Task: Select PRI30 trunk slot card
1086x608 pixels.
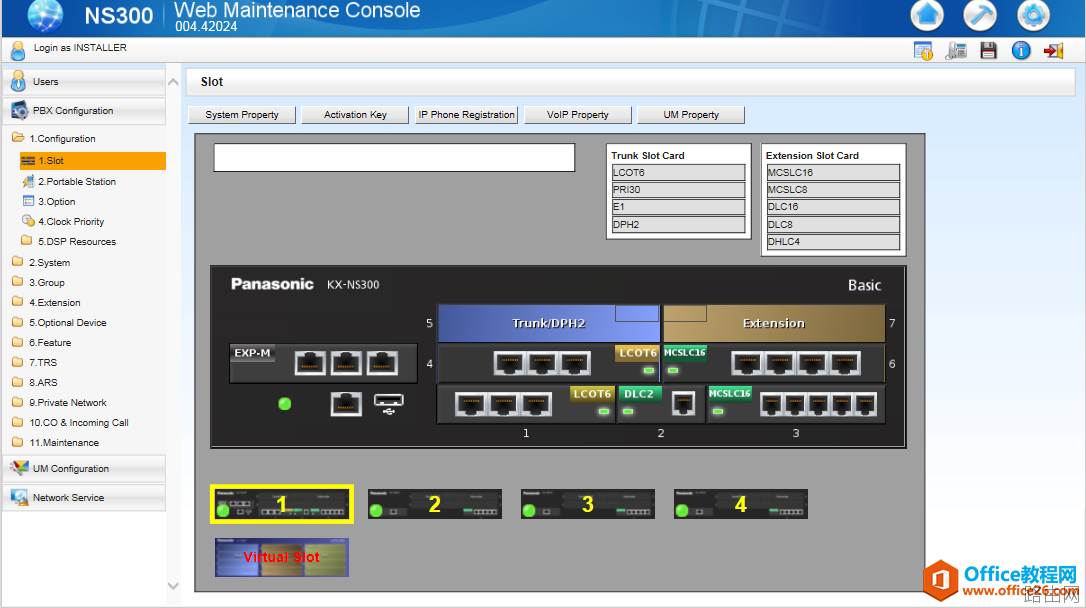Action: coord(678,190)
